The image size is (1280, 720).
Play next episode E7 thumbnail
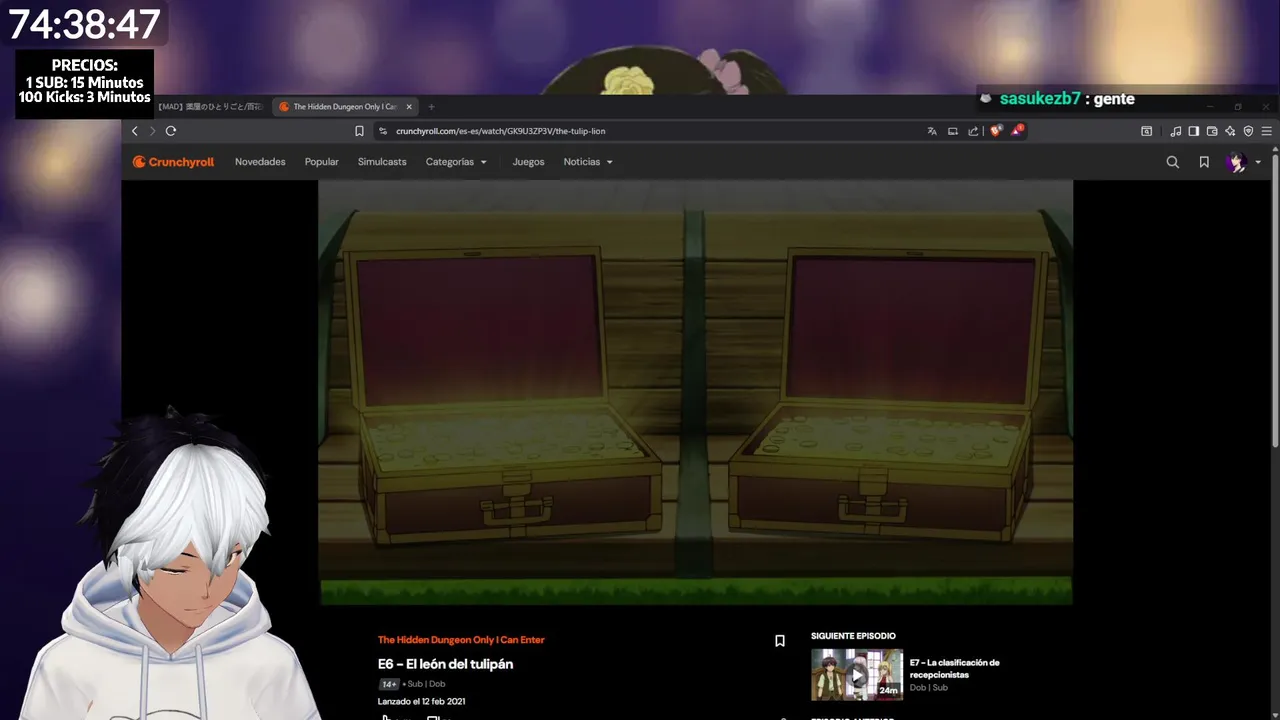click(857, 675)
